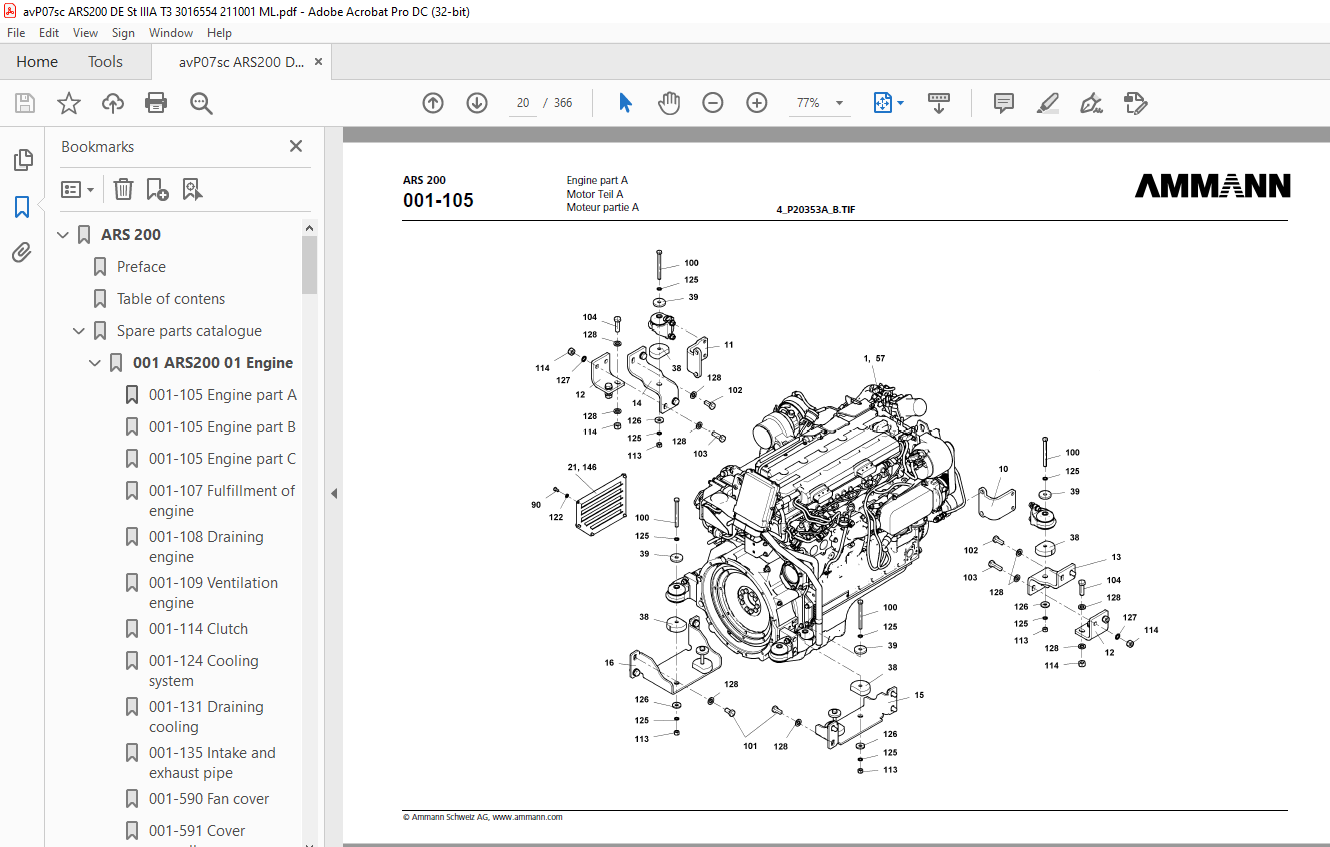Click the www.ammann.com footer text
Screen dimensions: 1330x847
tap(527, 817)
